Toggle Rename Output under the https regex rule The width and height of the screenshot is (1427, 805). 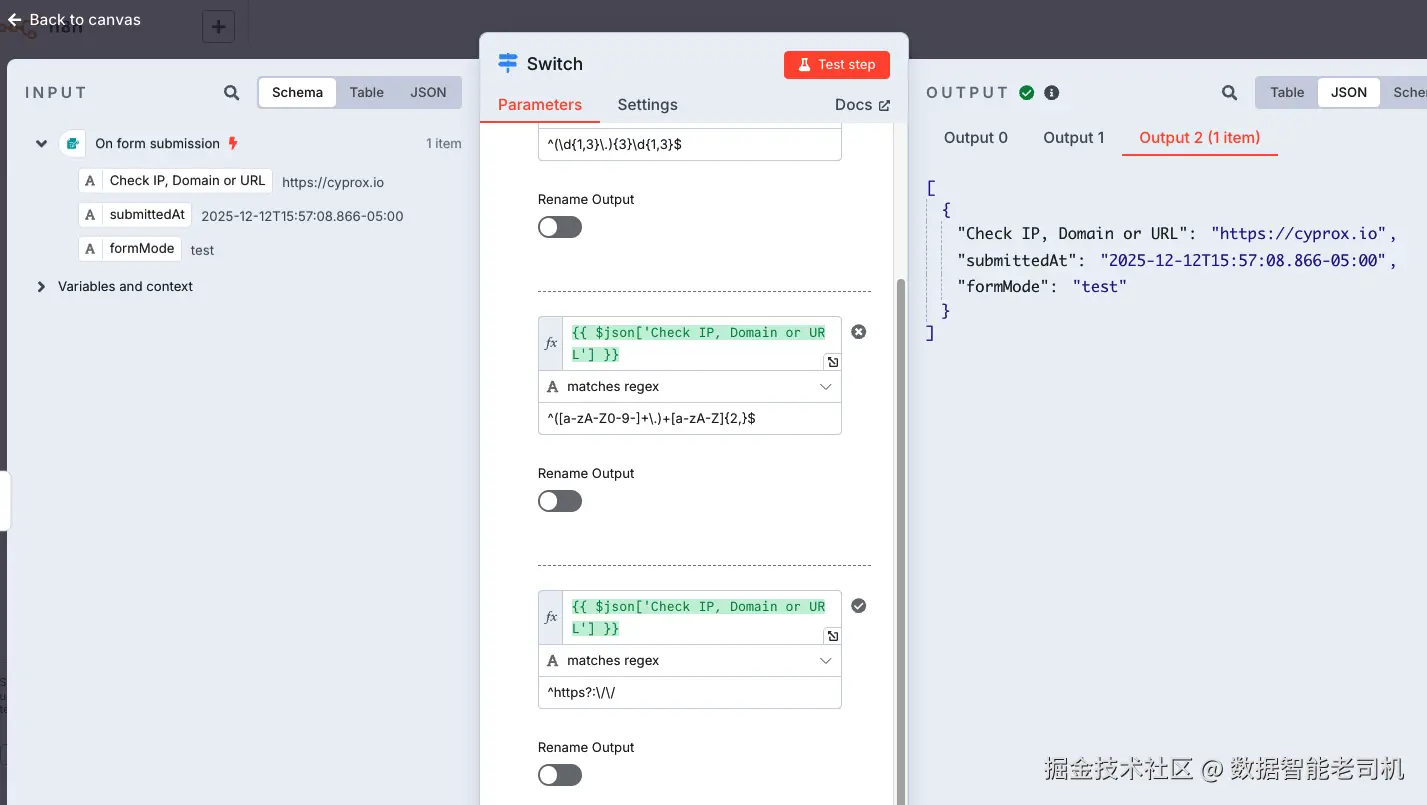[560, 775]
